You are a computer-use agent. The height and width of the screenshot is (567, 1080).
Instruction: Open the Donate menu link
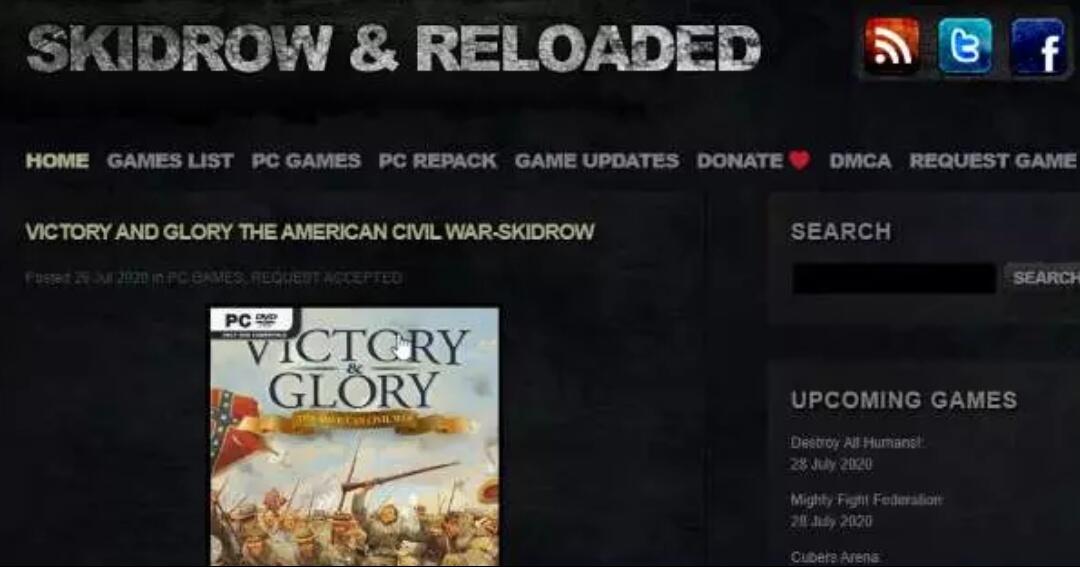coord(740,161)
